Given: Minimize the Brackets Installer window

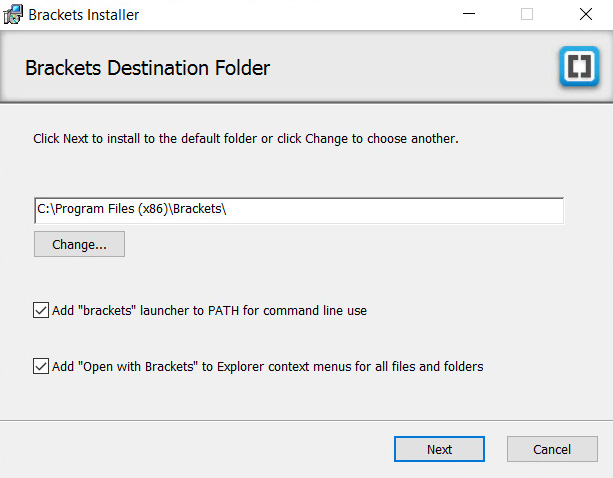Looking at the screenshot, I should pos(469,14).
